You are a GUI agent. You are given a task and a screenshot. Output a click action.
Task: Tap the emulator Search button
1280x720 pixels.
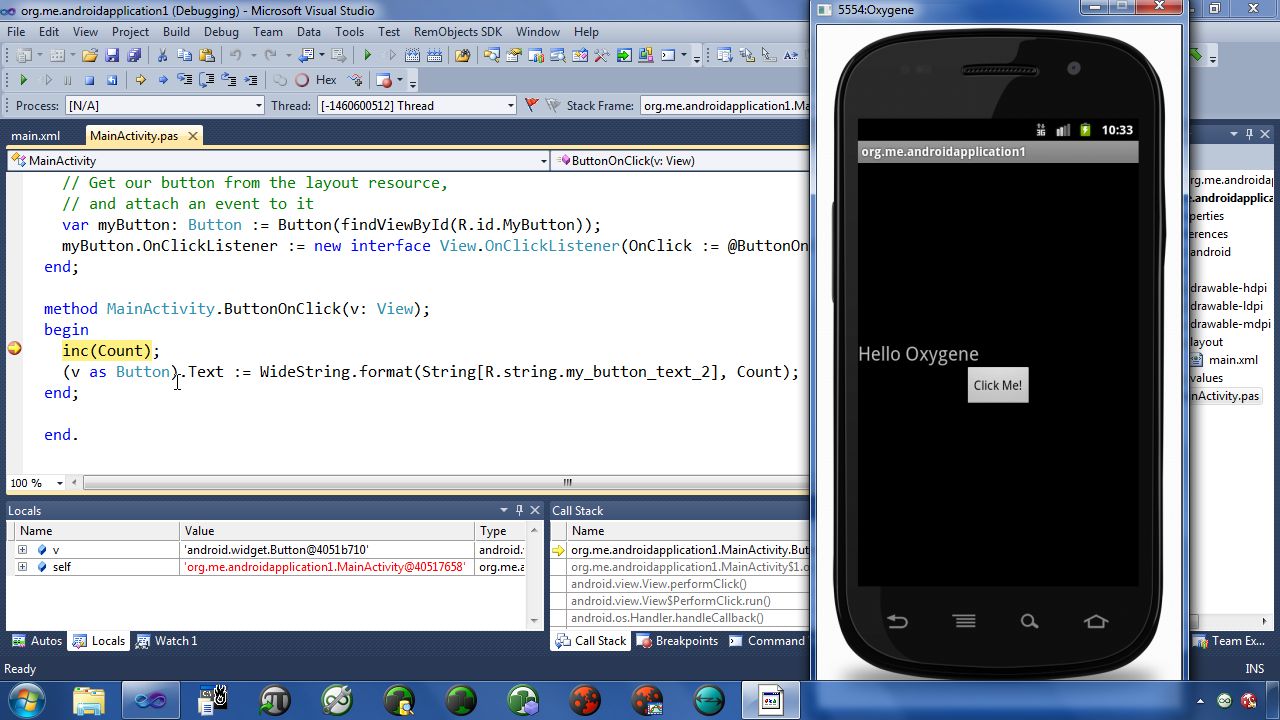[x=1029, y=622]
